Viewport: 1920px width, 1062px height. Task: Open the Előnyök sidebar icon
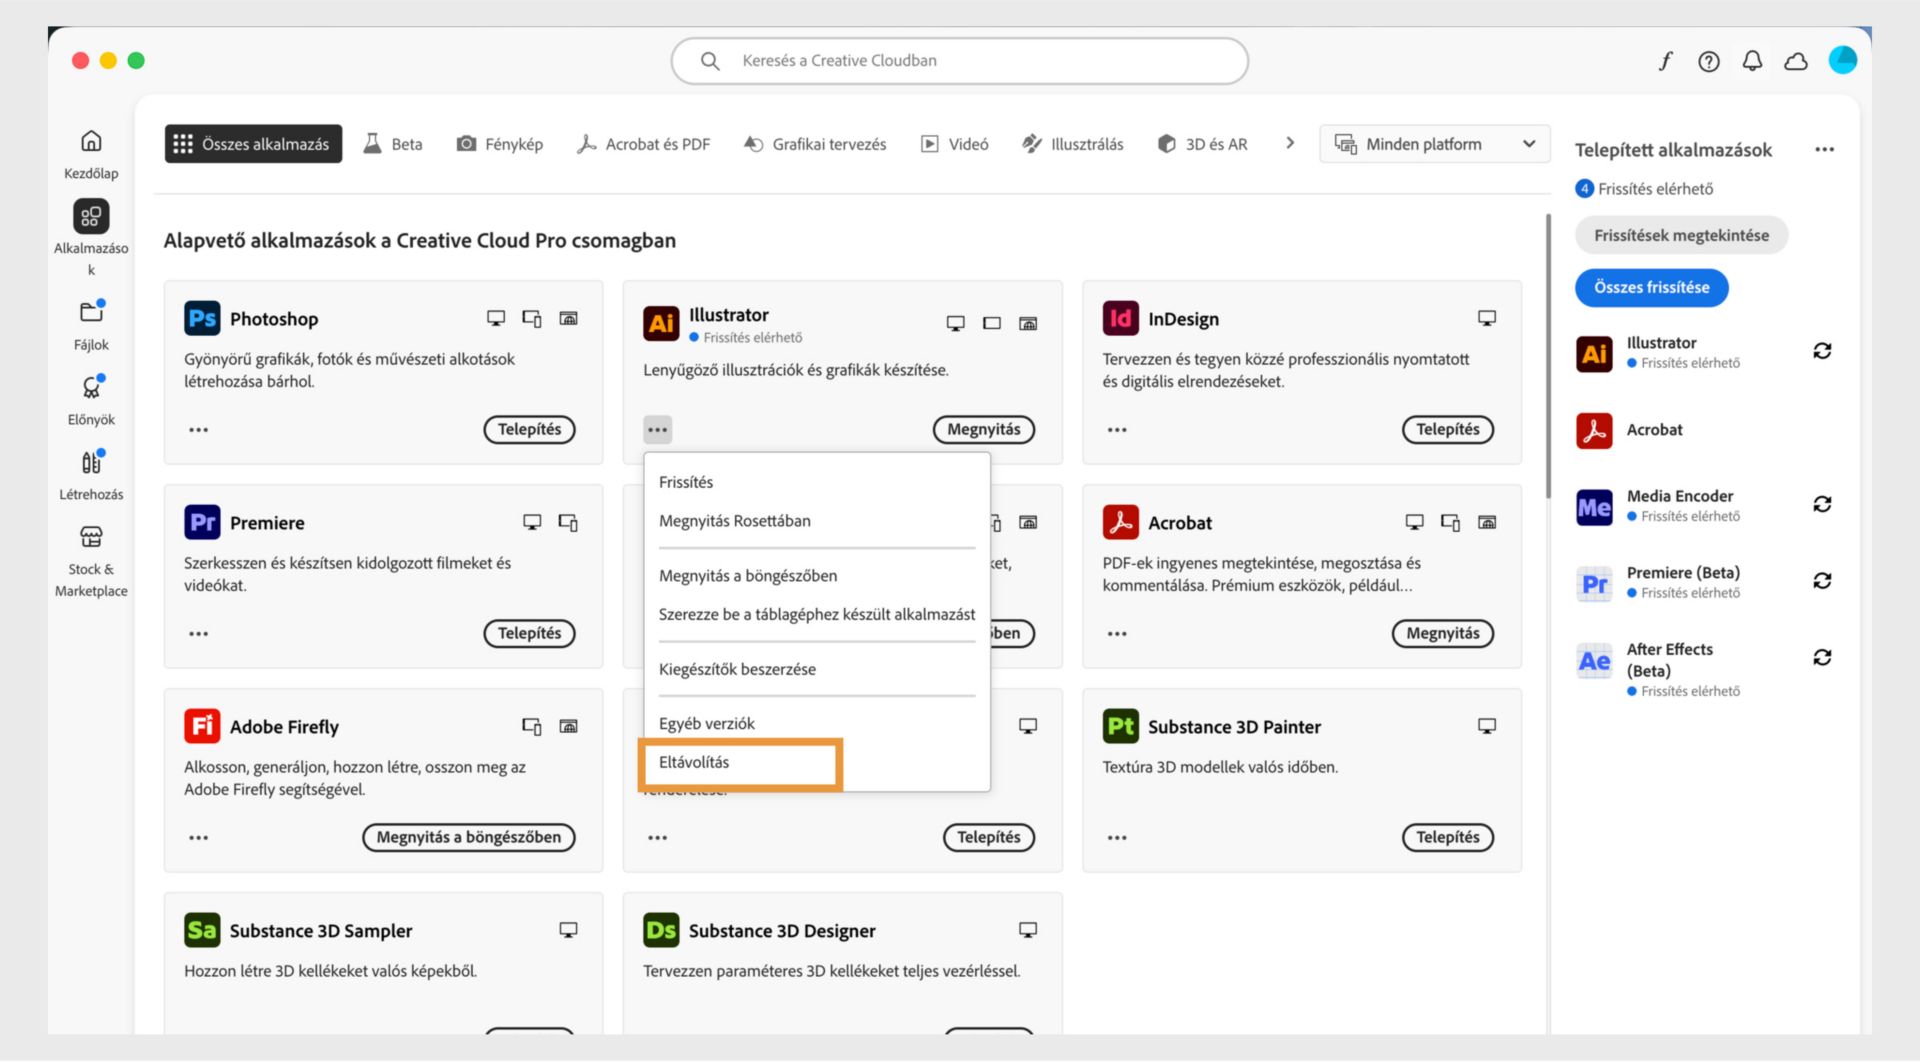(x=91, y=387)
